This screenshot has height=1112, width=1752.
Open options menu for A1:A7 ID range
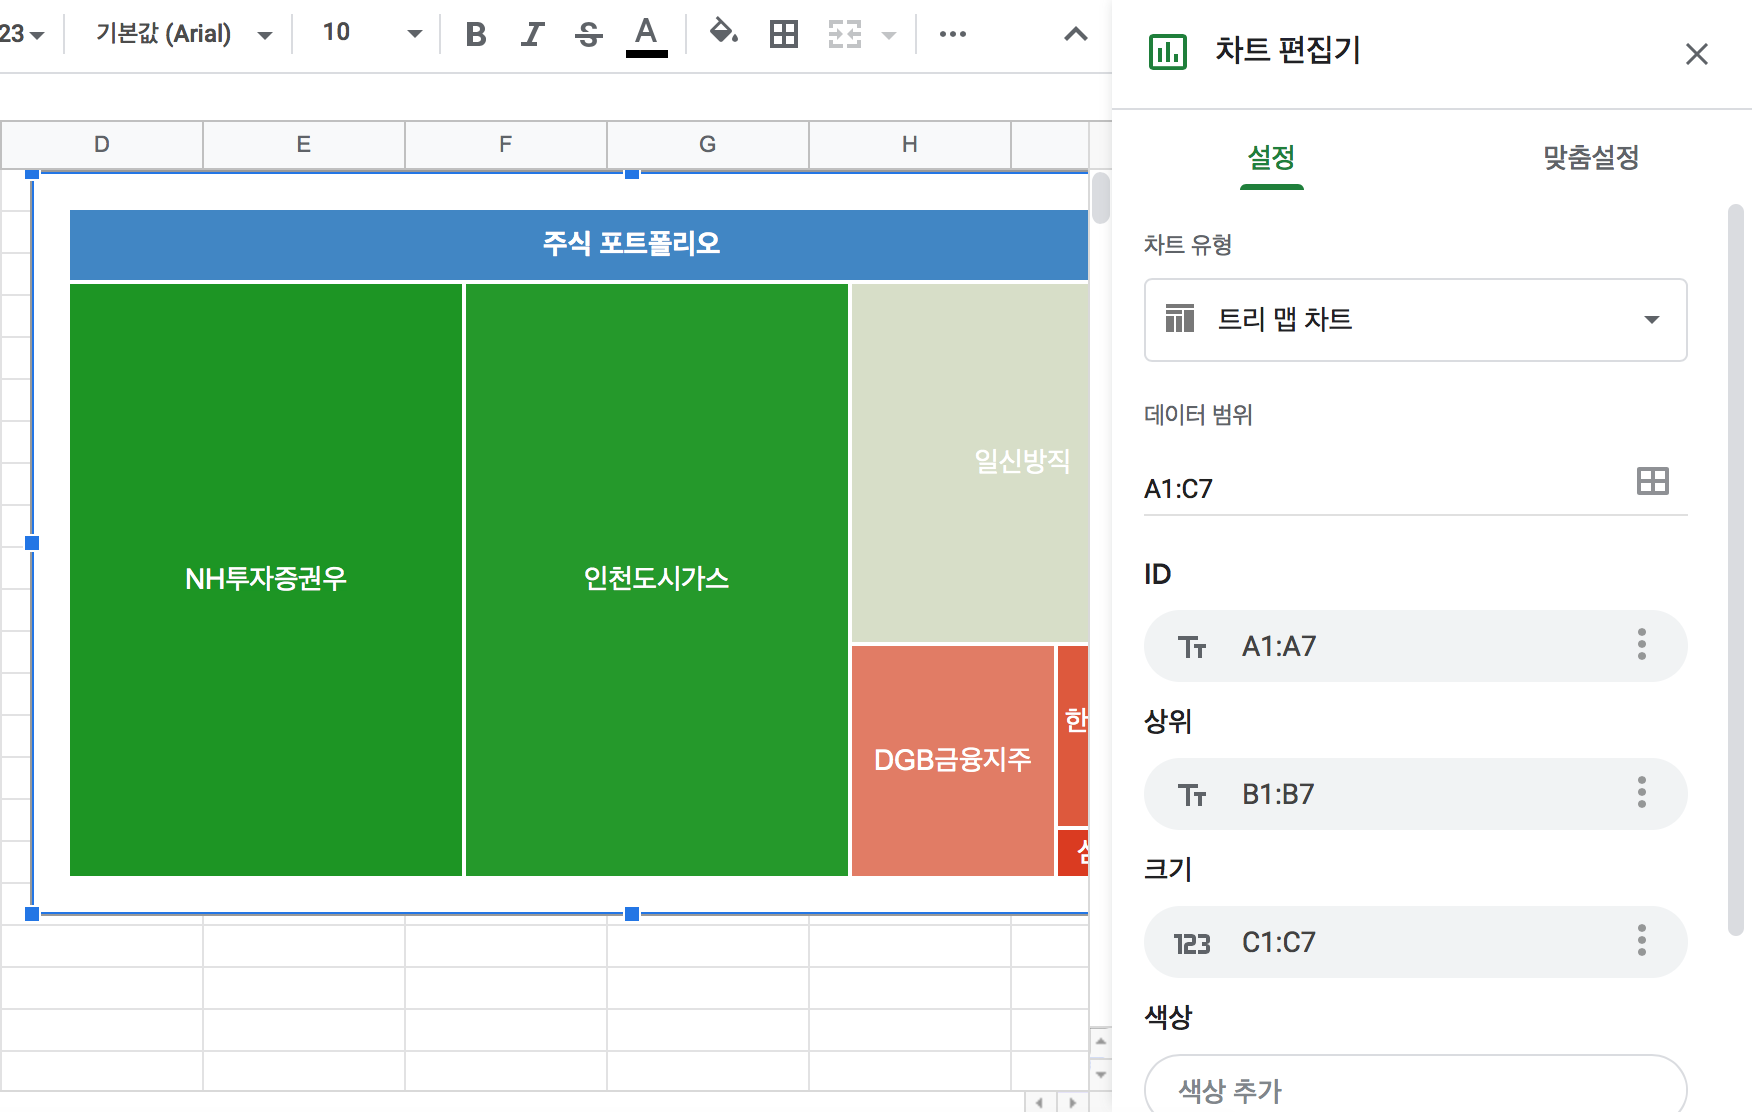pos(1642,644)
